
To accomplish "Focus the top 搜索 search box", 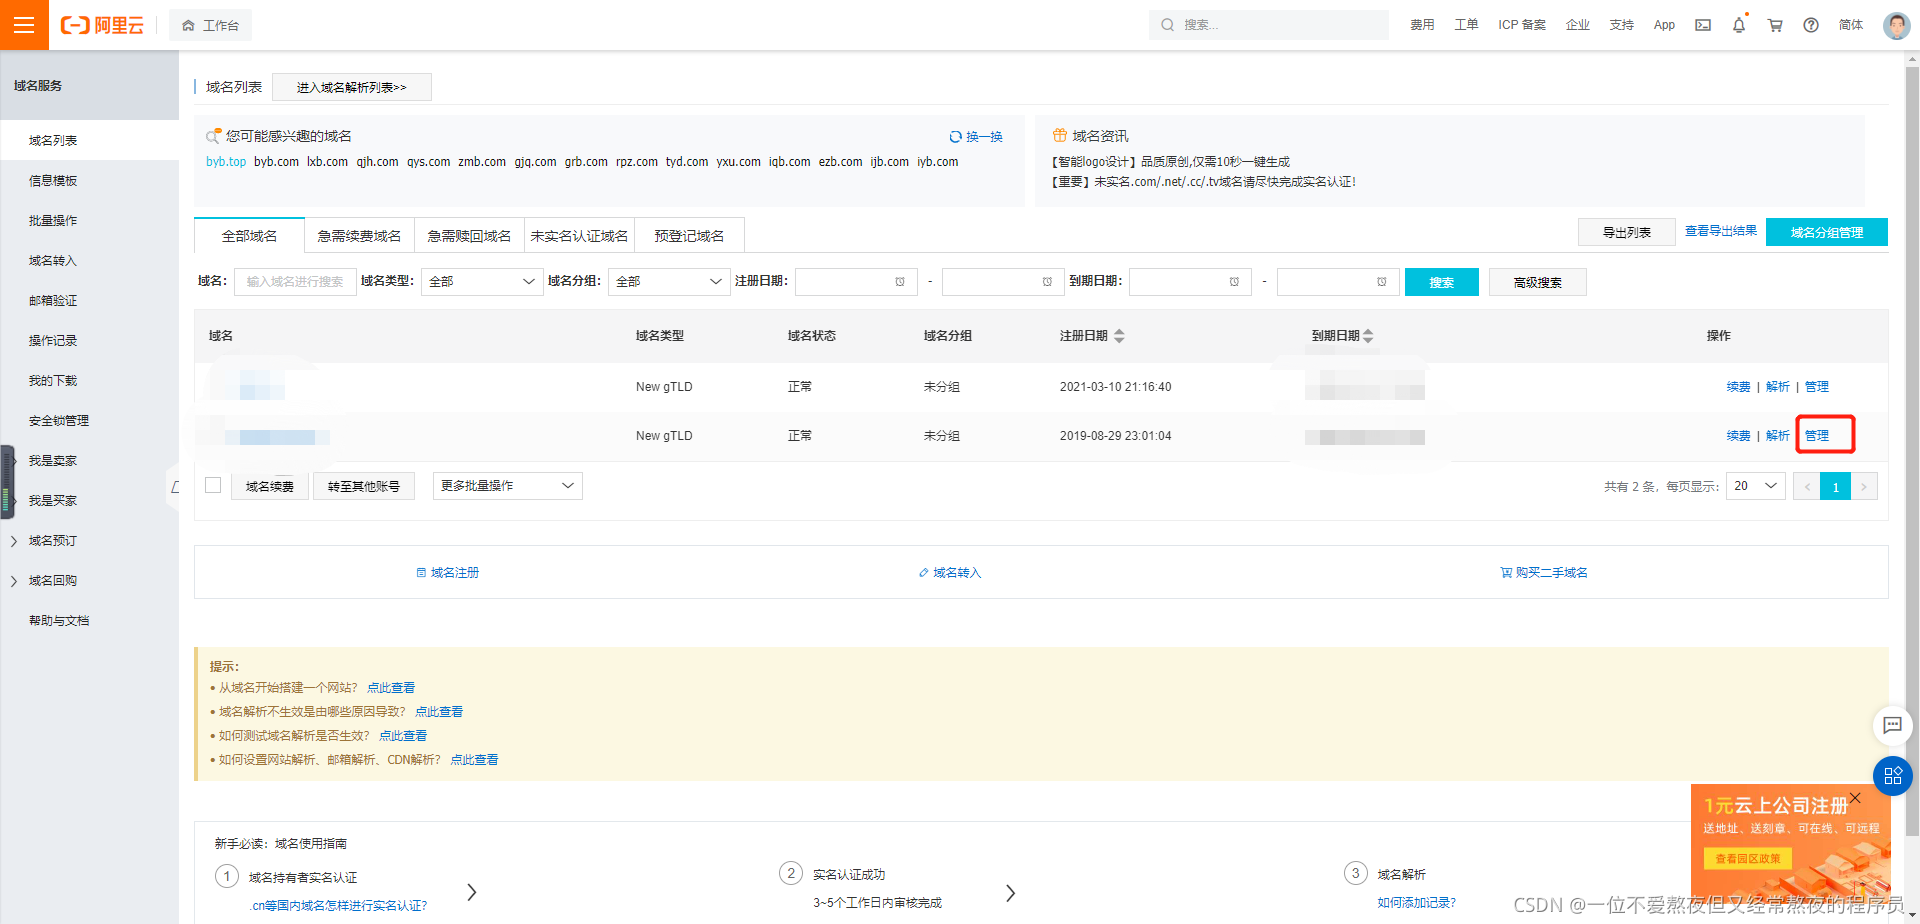I will [x=1268, y=25].
